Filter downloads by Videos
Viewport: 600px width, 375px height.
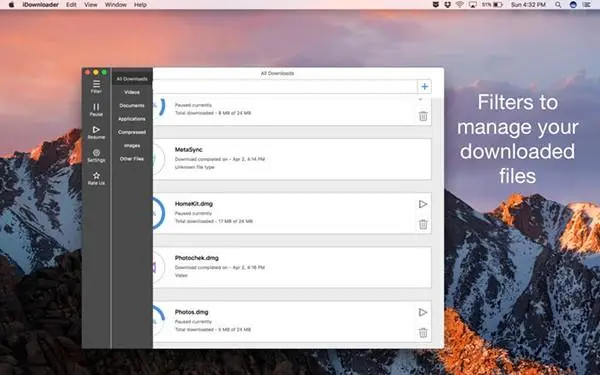pos(132,92)
